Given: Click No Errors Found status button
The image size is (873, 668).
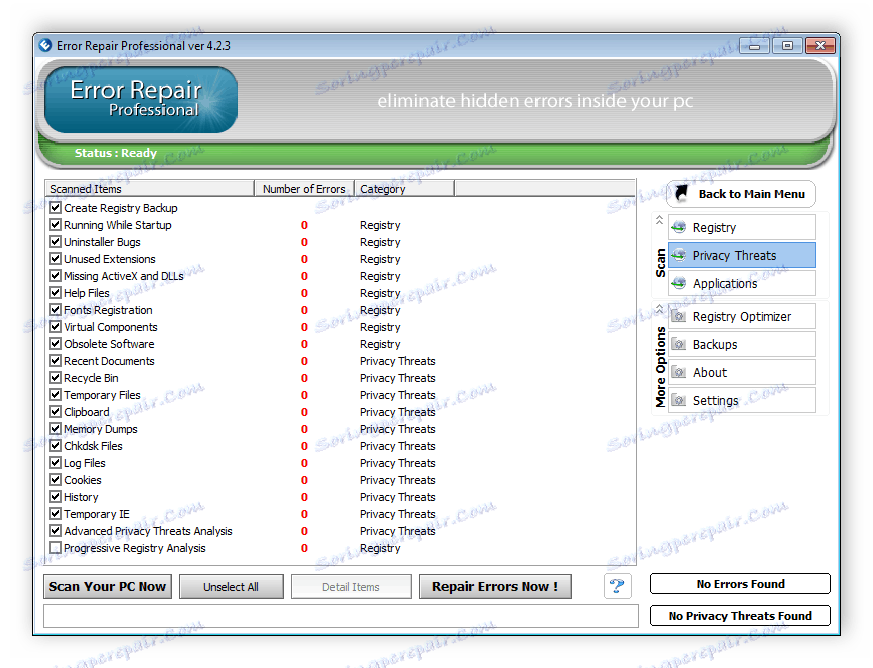Looking at the screenshot, I should tap(740, 584).
